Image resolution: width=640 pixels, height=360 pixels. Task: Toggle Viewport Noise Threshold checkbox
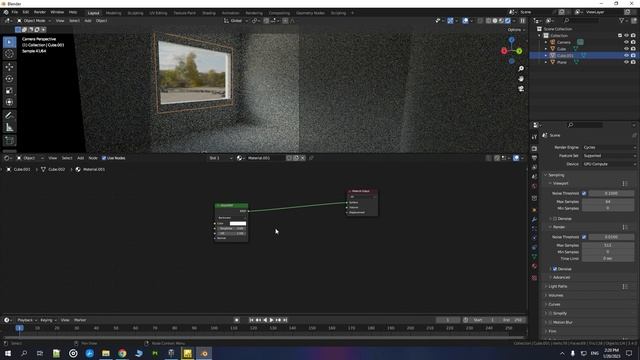point(584,193)
